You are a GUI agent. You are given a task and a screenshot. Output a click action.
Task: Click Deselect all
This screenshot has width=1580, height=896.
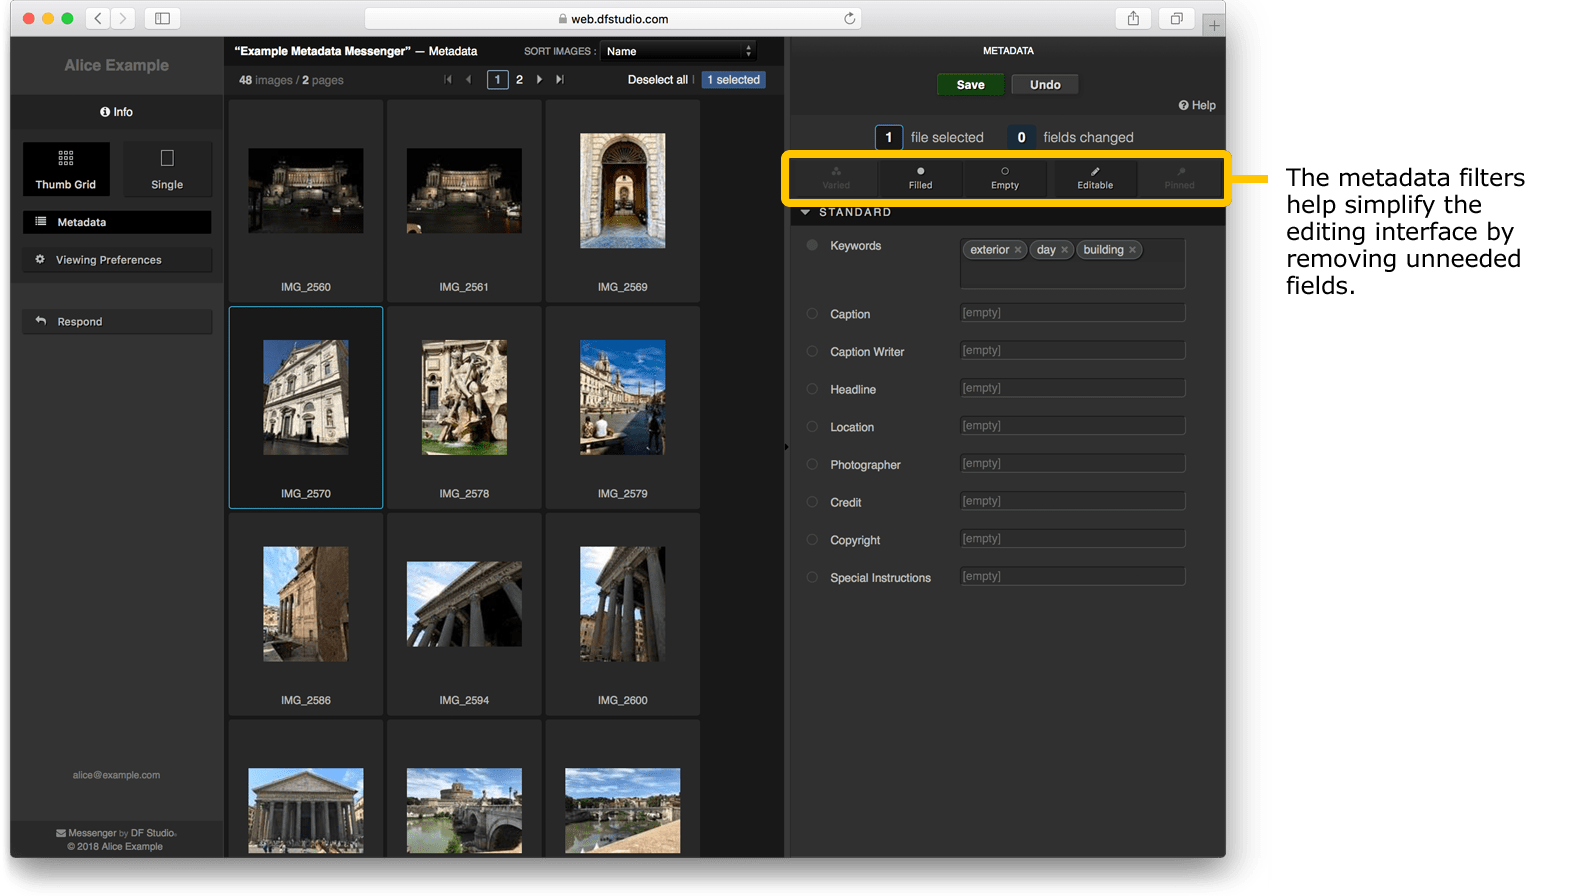tap(657, 80)
